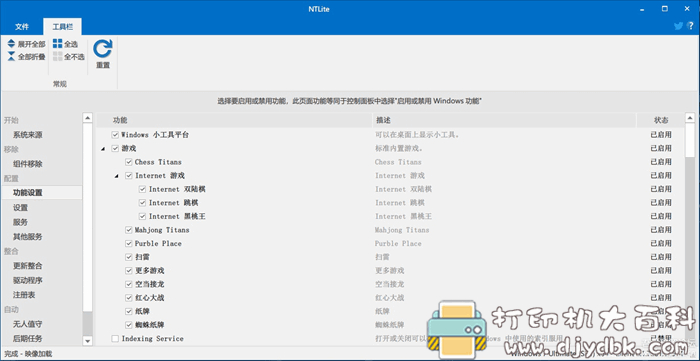The height and width of the screenshot is (361, 700).
Task: Toggle 更多游戏 checkbox
Action: click(129, 271)
